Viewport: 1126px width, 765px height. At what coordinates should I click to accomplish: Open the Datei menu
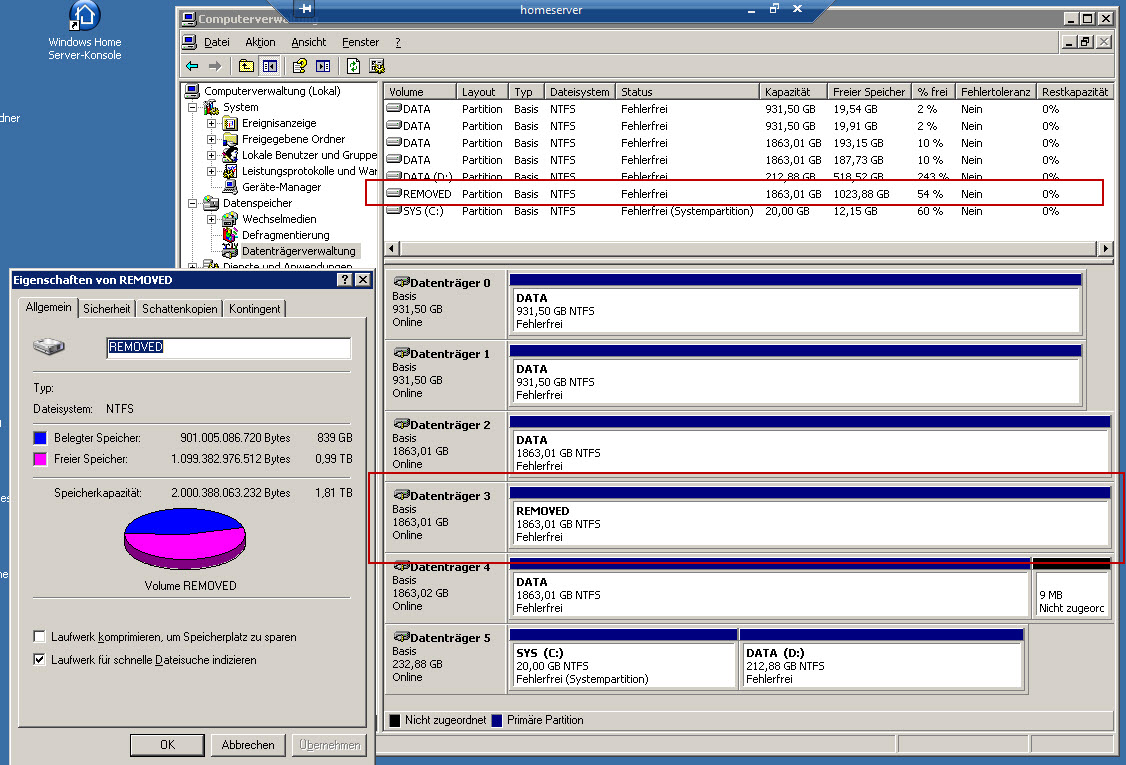click(216, 42)
